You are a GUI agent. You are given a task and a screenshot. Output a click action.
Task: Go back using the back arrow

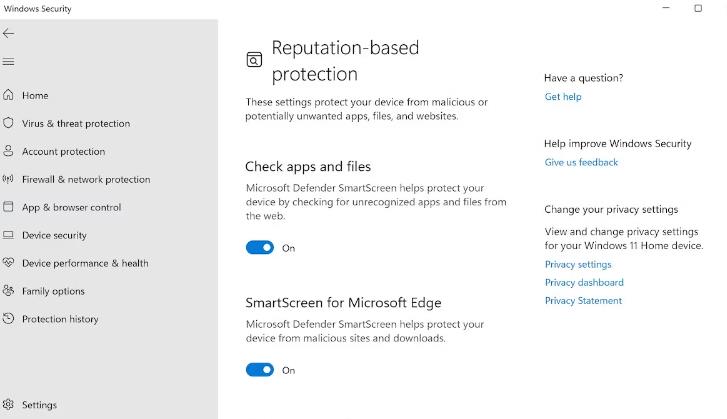(8, 33)
